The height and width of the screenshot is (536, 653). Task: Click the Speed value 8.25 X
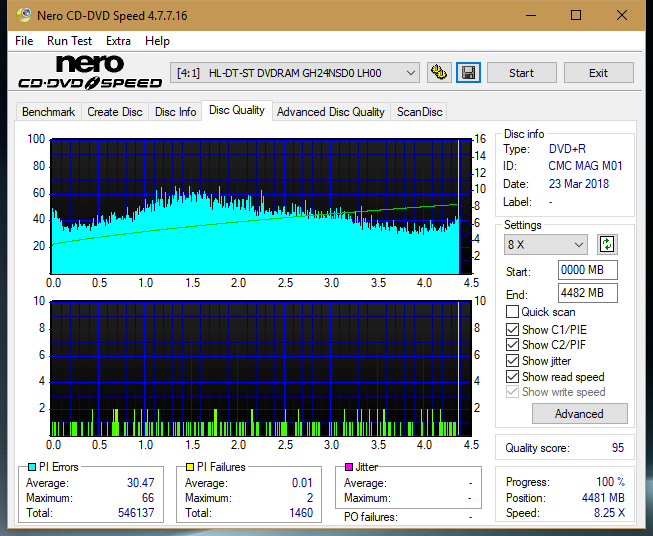pos(609,513)
